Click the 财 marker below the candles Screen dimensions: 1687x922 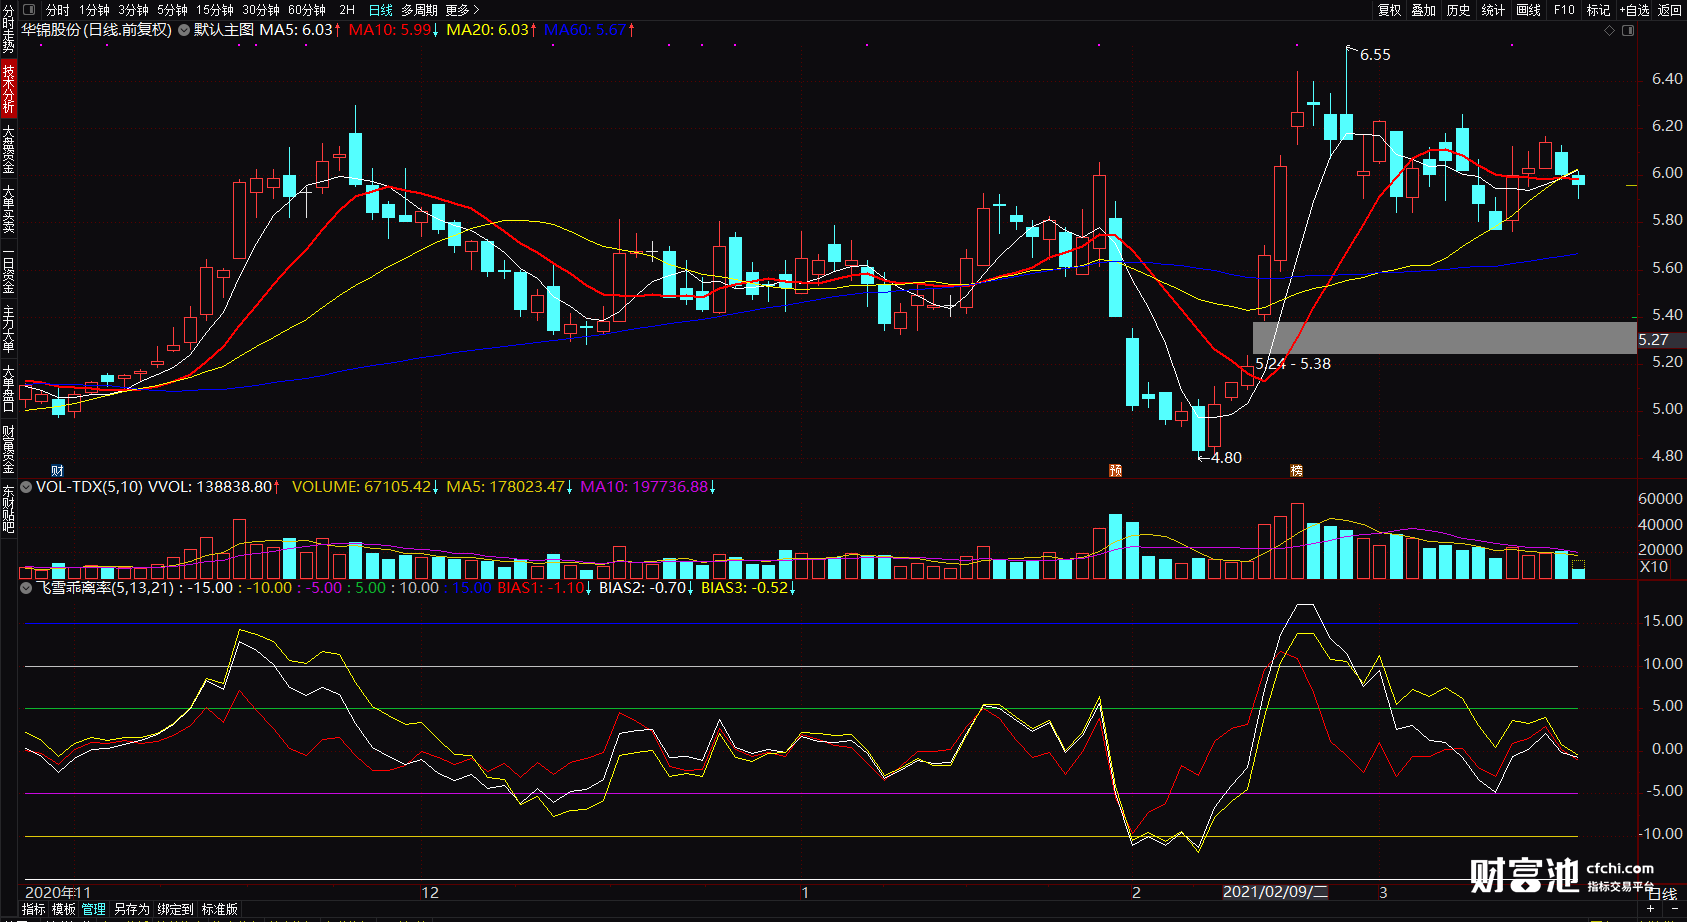click(57, 470)
